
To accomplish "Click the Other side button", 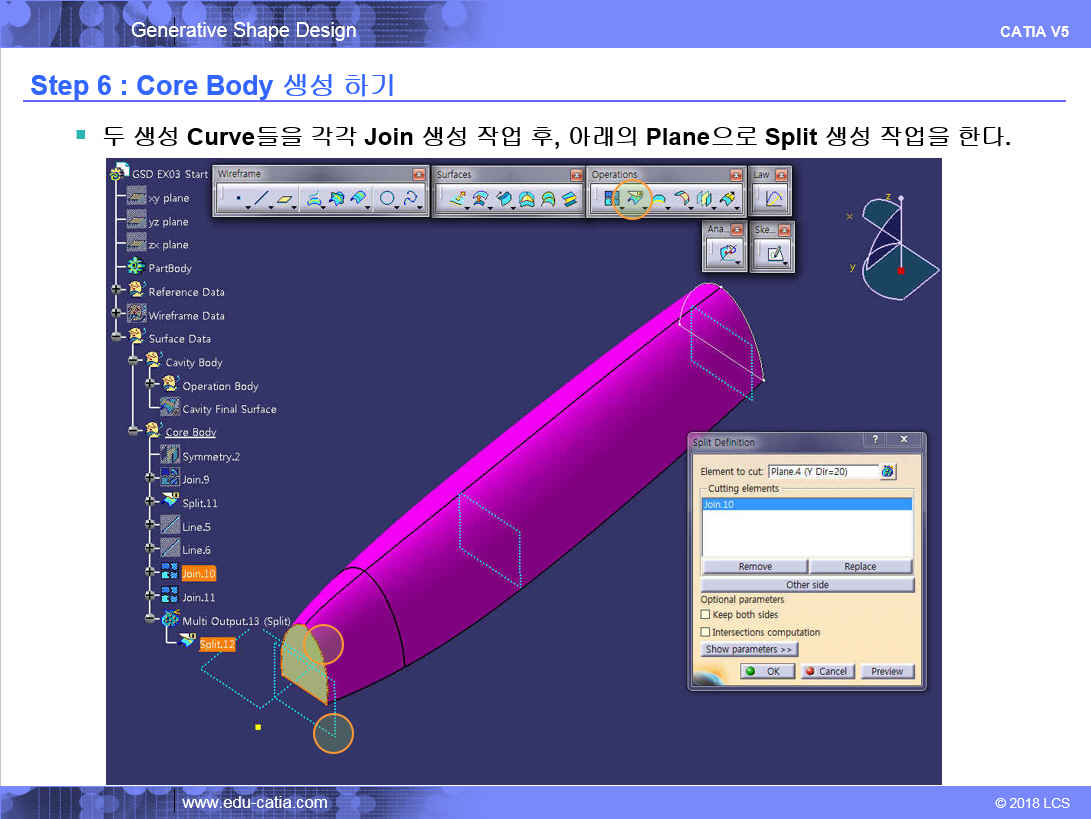I will coord(807,585).
